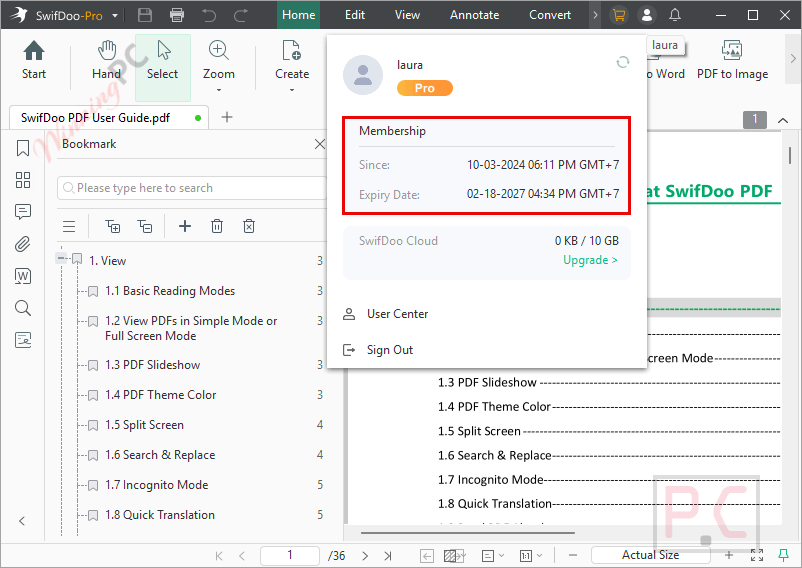Refresh membership info icon
The height and width of the screenshot is (568, 802).
(622, 62)
